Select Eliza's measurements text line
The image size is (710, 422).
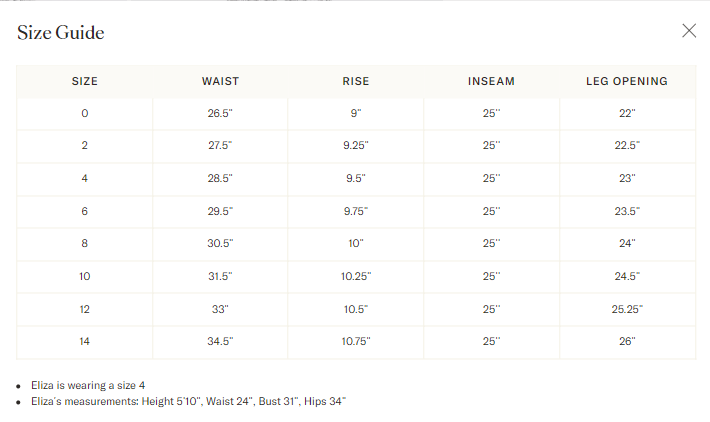click(188, 401)
